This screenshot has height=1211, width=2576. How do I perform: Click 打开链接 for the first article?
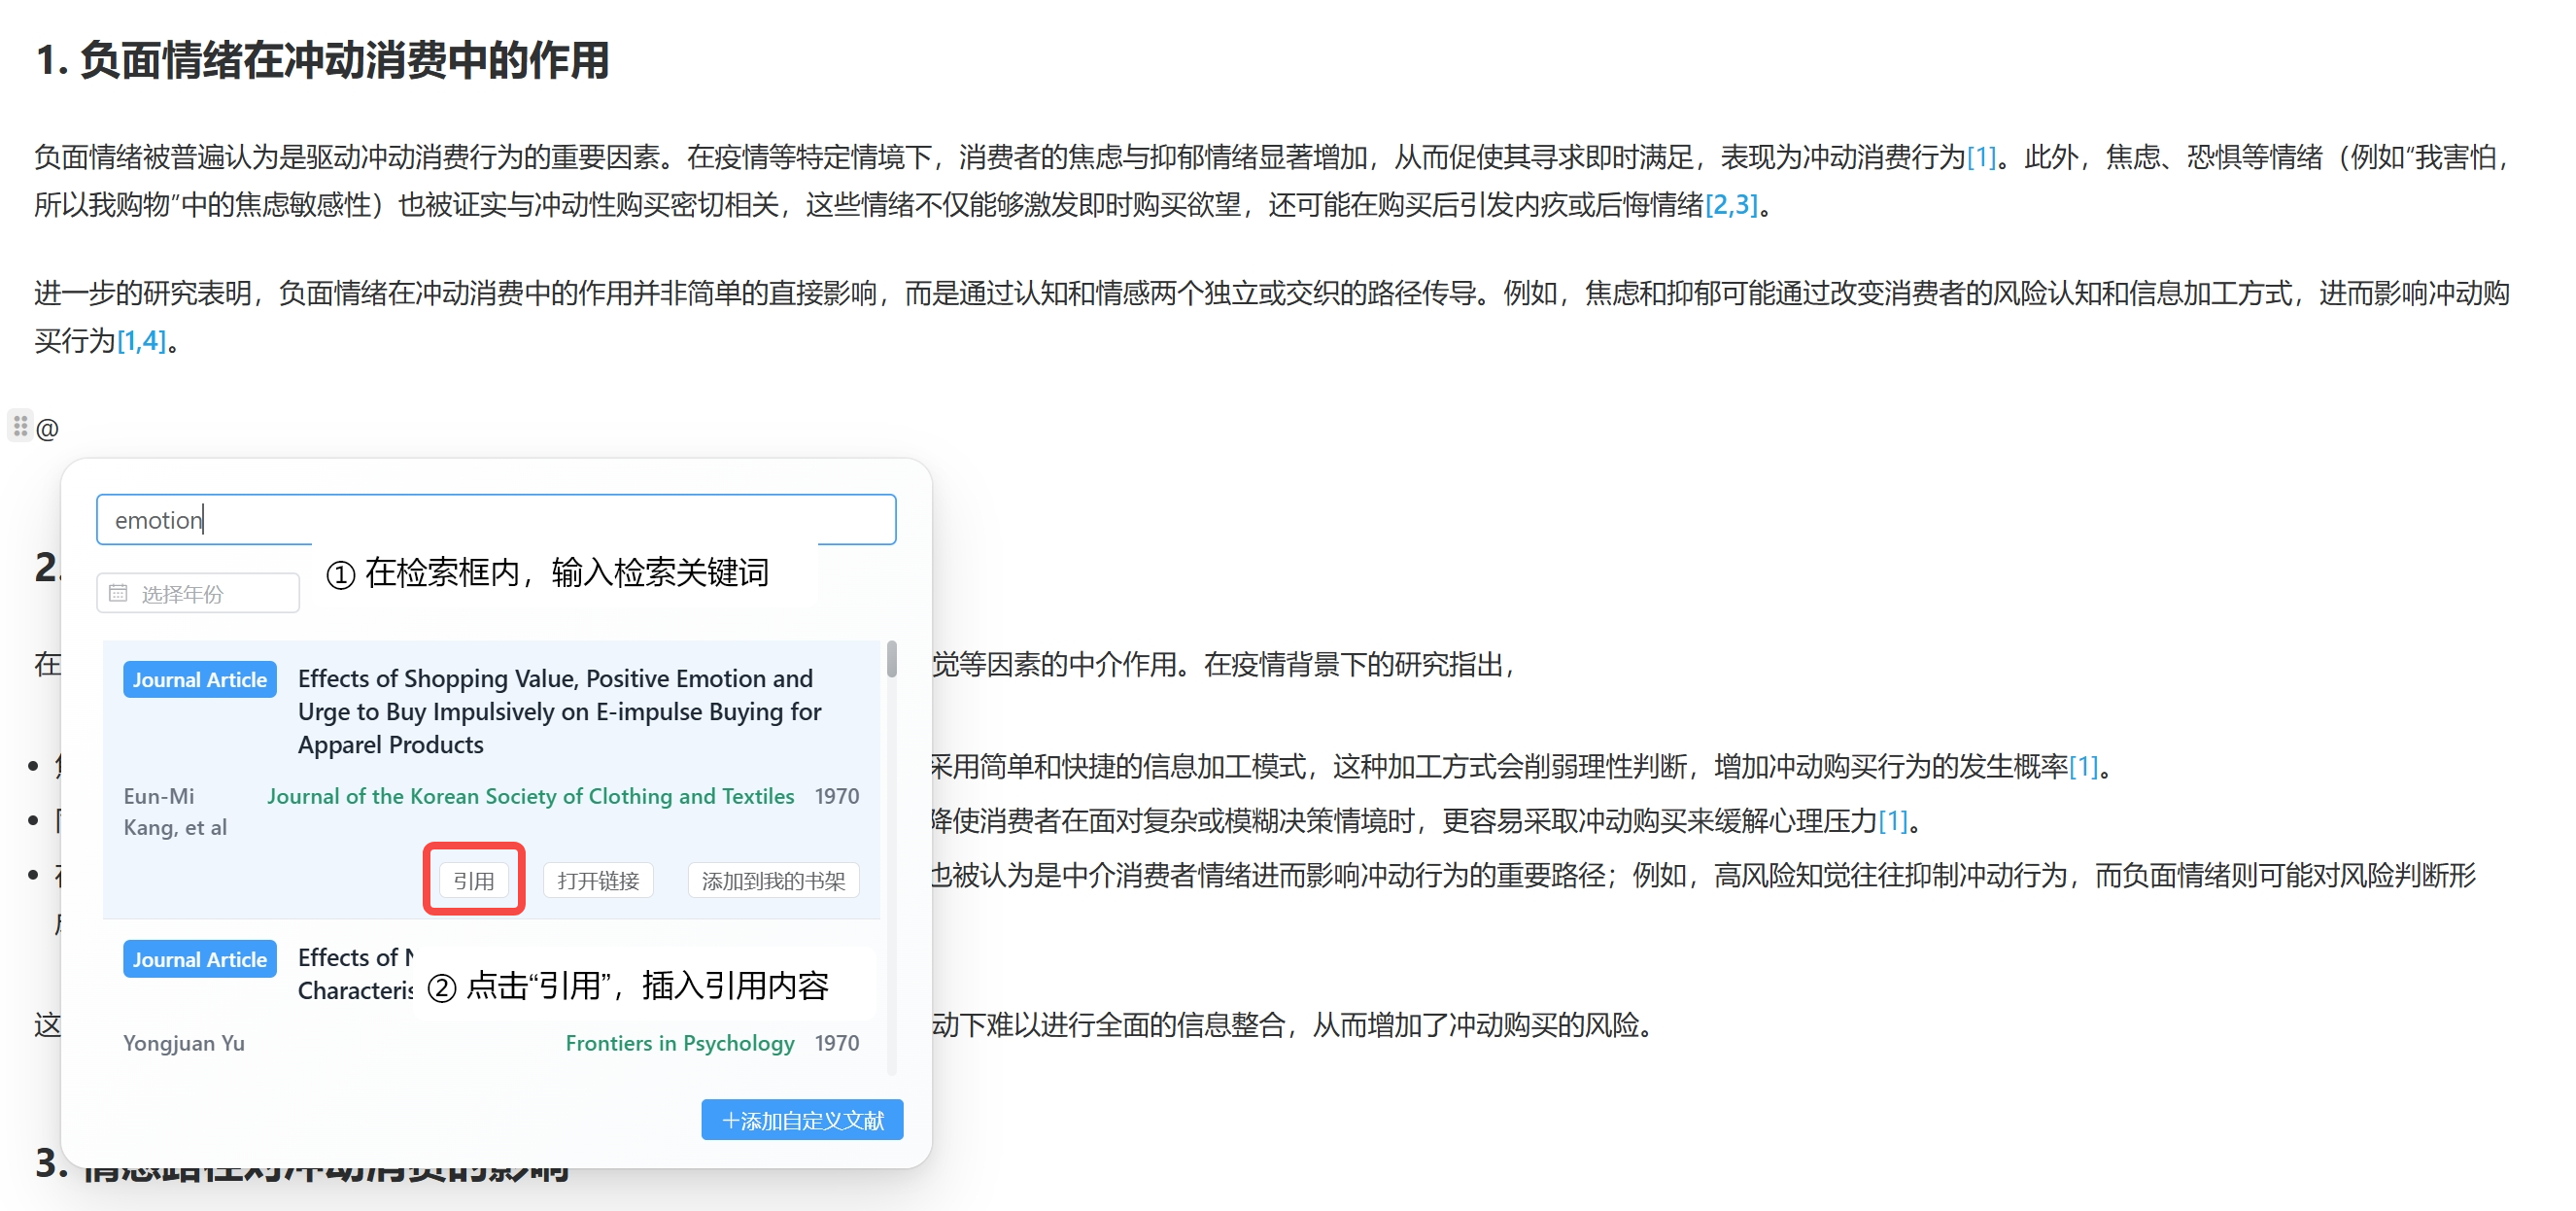pos(597,880)
